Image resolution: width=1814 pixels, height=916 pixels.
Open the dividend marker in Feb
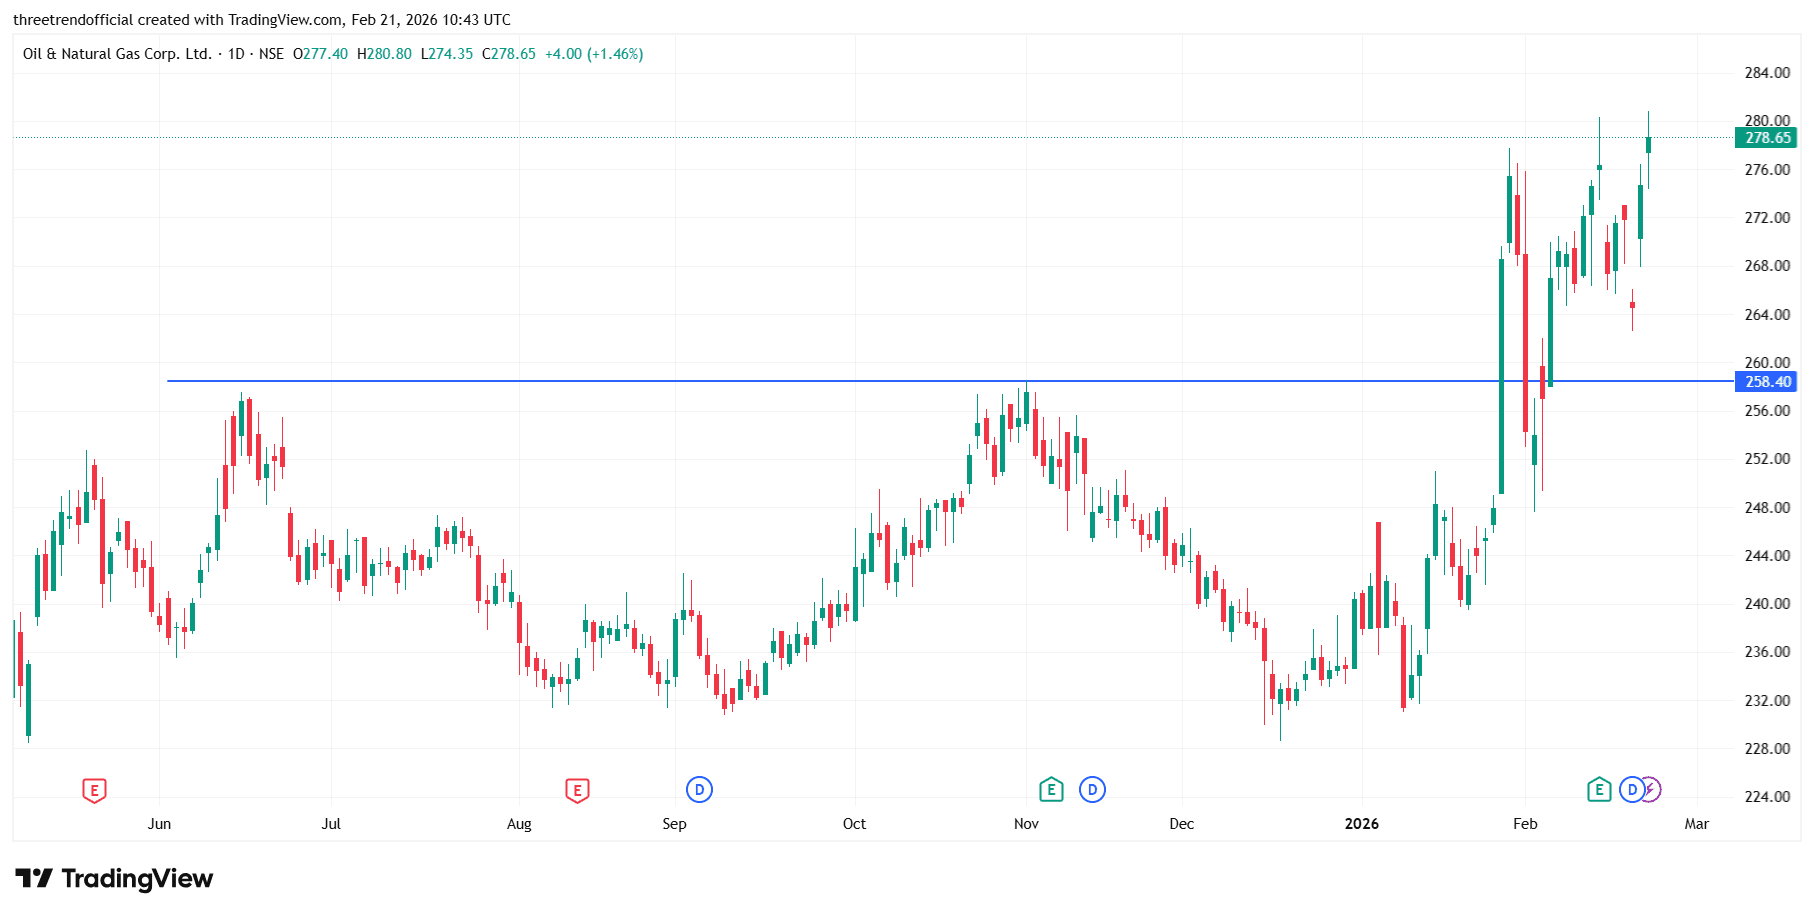coord(1632,790)
